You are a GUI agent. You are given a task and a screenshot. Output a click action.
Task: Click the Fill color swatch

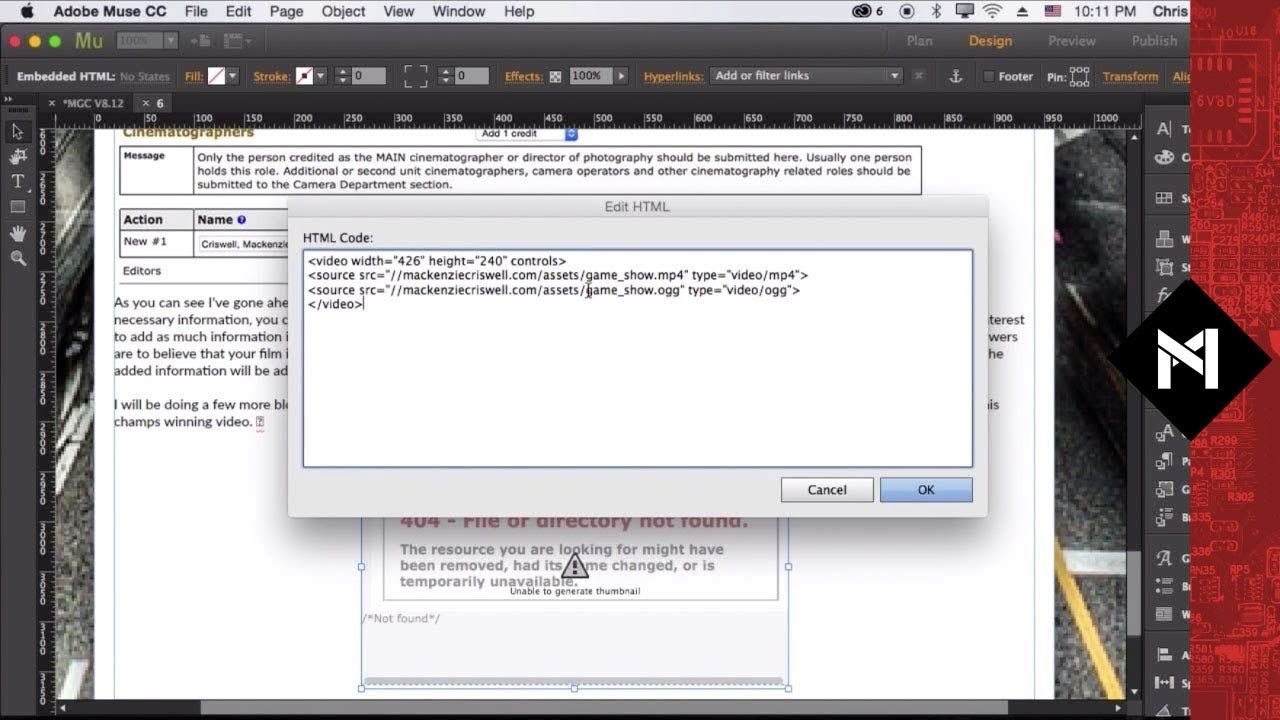click(x=216, y=76)
